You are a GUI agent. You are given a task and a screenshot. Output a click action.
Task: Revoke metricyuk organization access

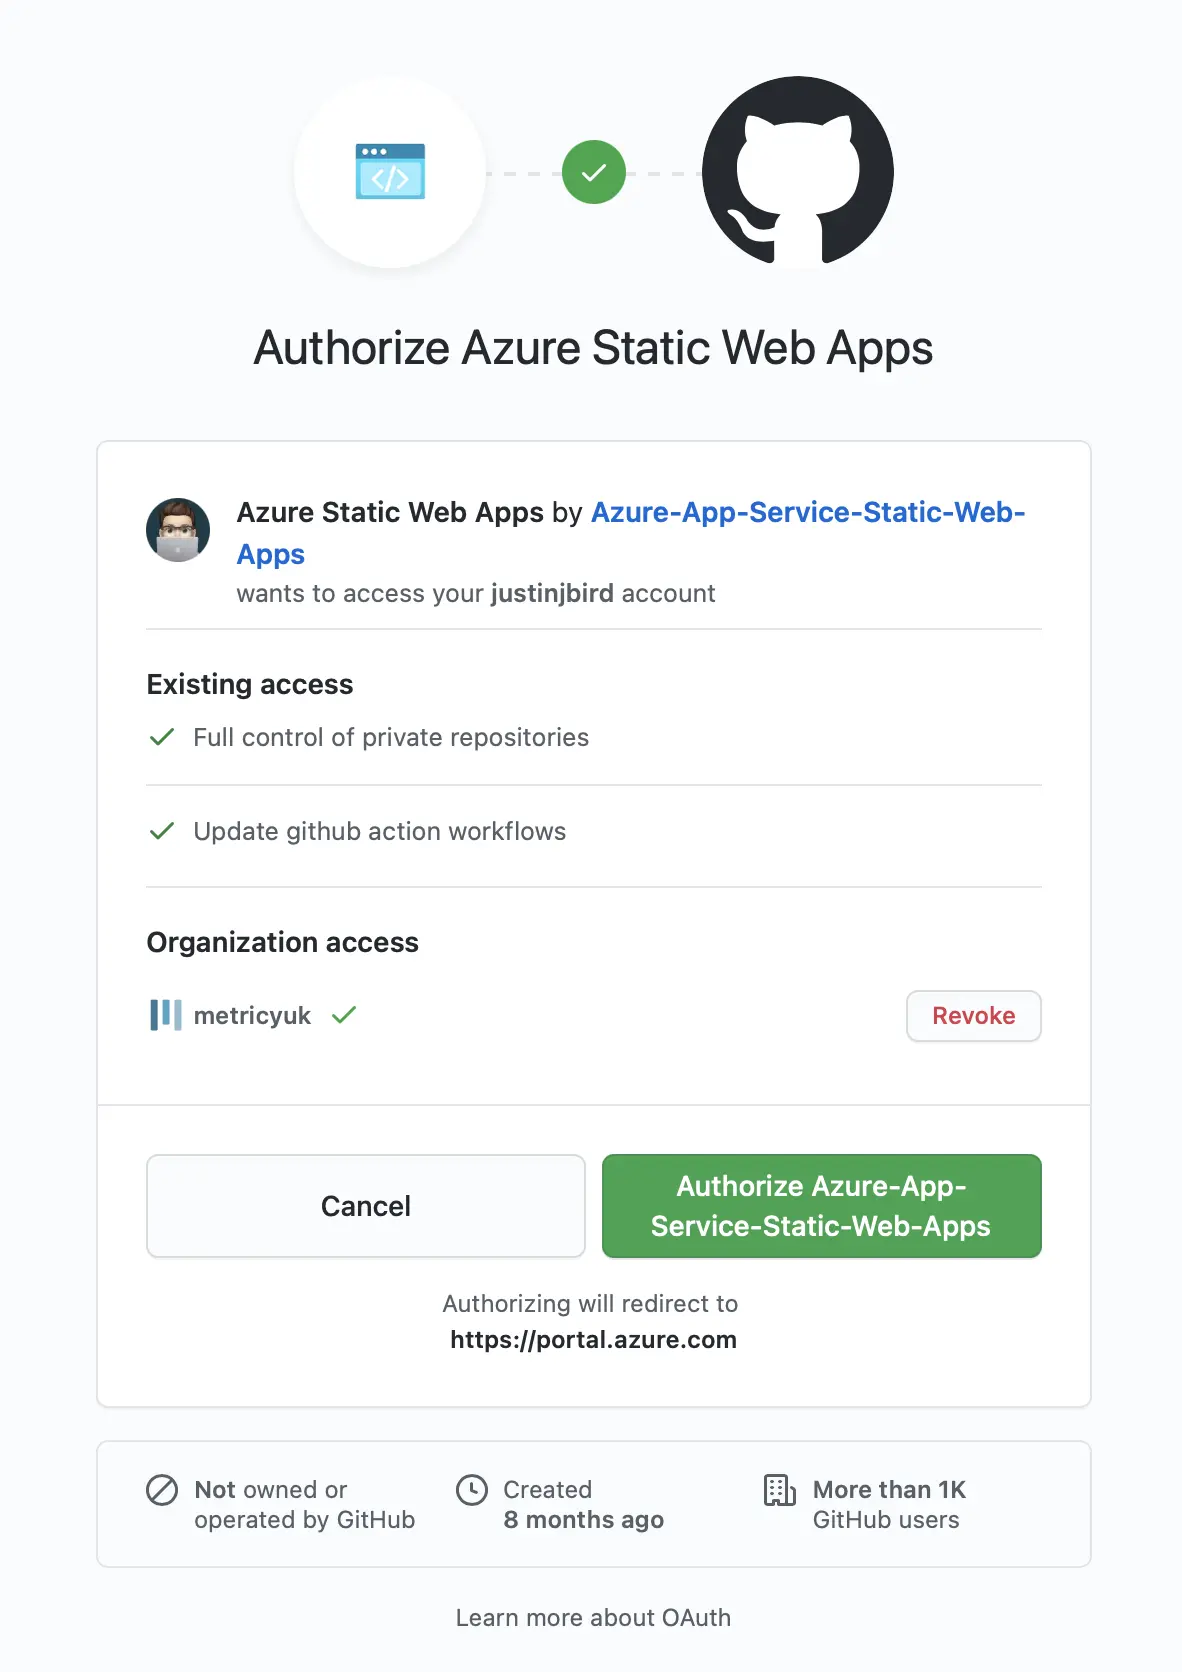[x=973, y=1015]
